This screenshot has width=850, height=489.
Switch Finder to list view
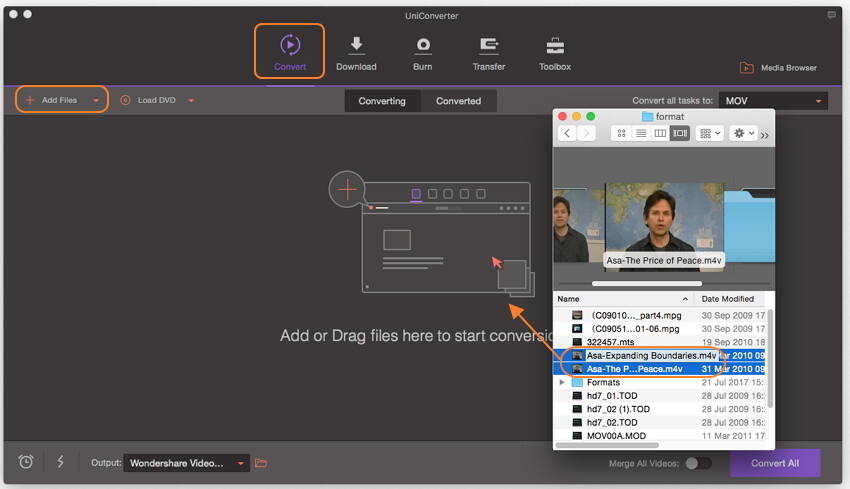point(641,133)
